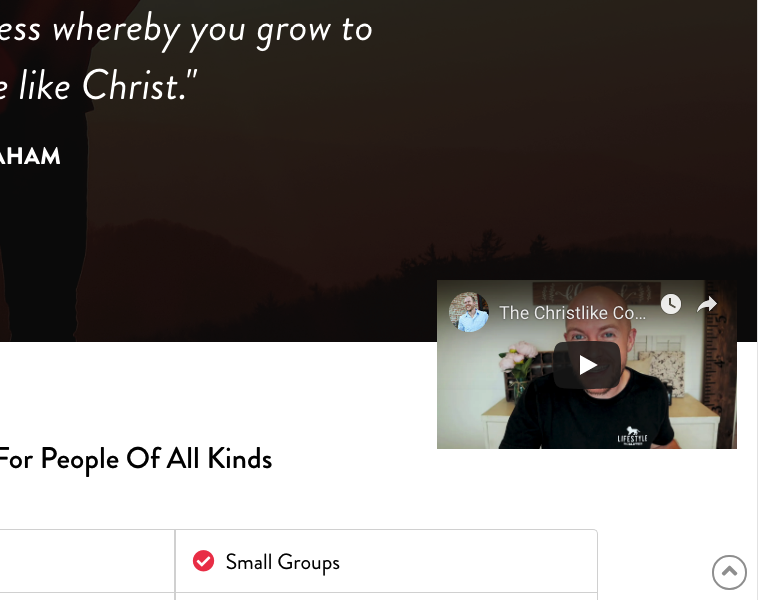Click the quote text "like Christ."

point(108,86)
